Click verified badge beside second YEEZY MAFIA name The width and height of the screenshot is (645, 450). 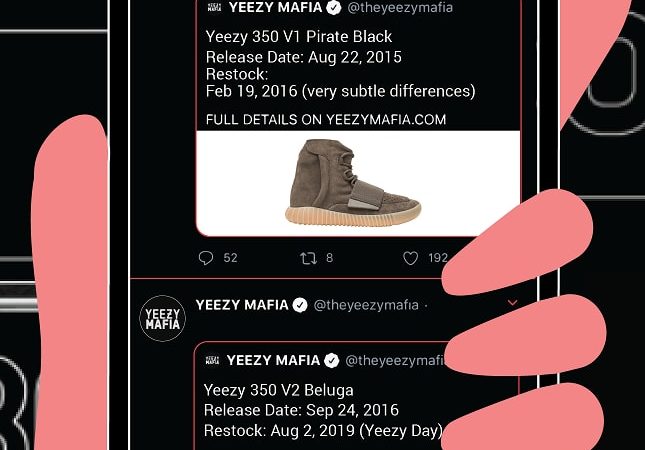pos(300,305)
